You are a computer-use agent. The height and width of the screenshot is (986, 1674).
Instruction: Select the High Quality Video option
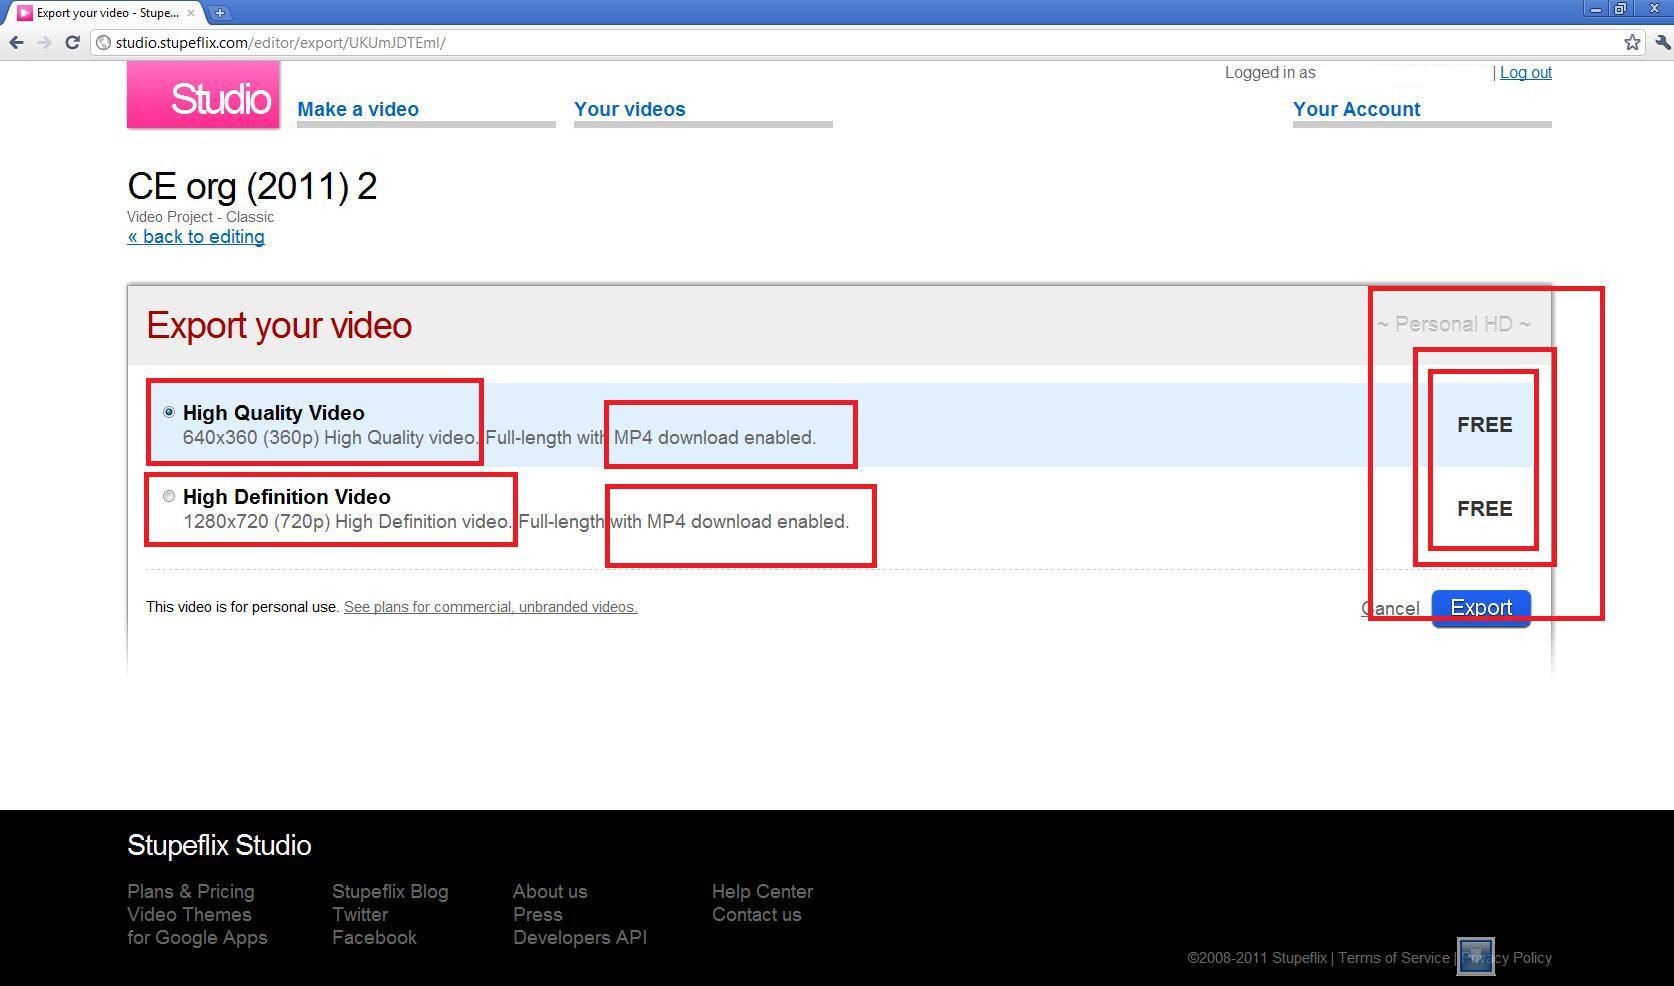[x=169, y=412]
